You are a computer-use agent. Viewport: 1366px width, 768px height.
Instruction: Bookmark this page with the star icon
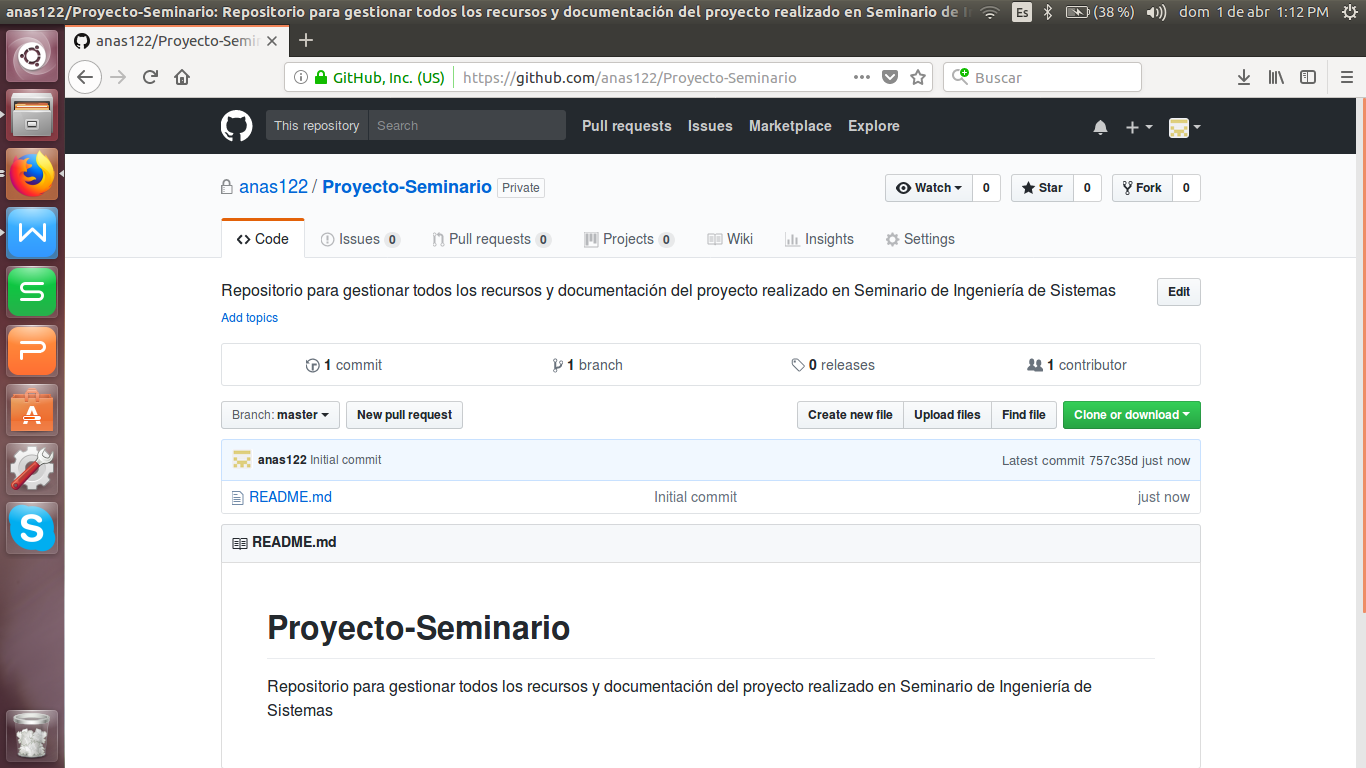tap(918, 77)
